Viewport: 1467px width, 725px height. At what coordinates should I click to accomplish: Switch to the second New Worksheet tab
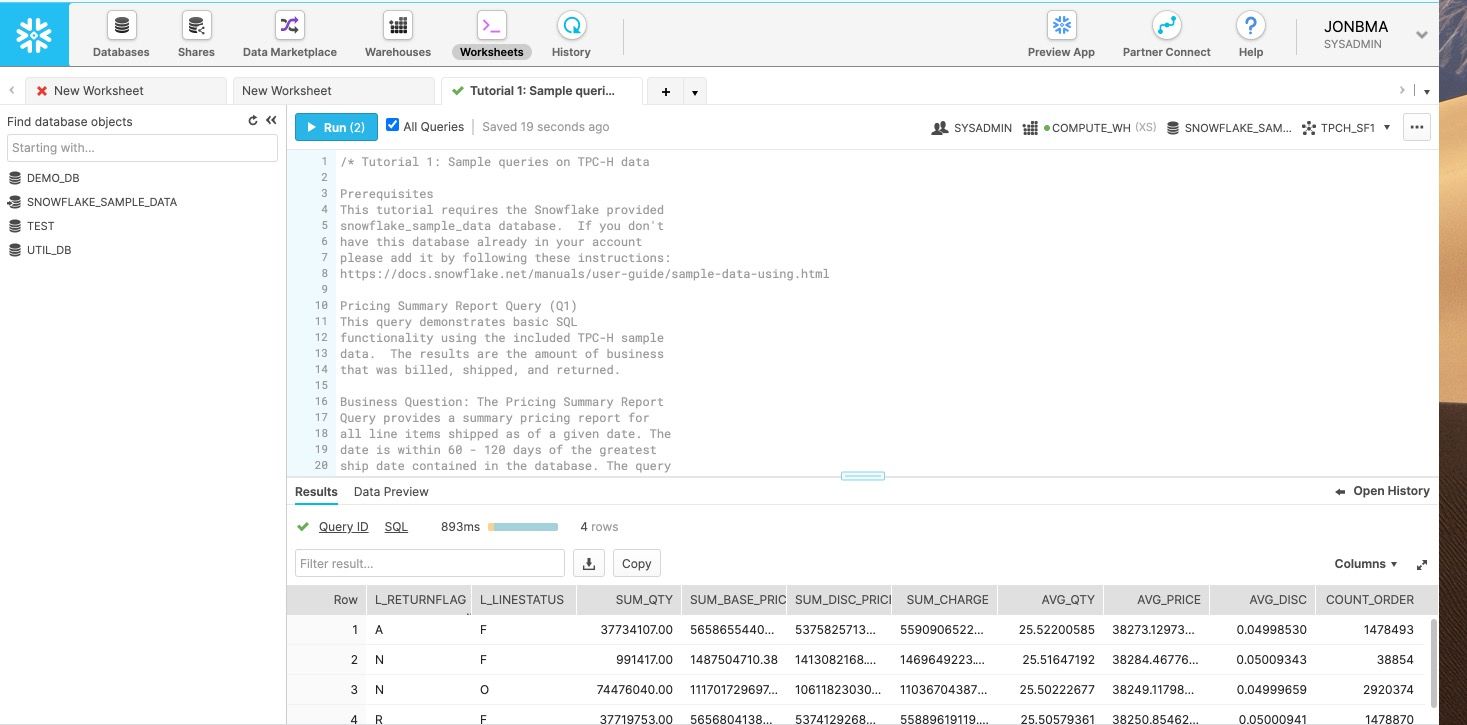335,90
